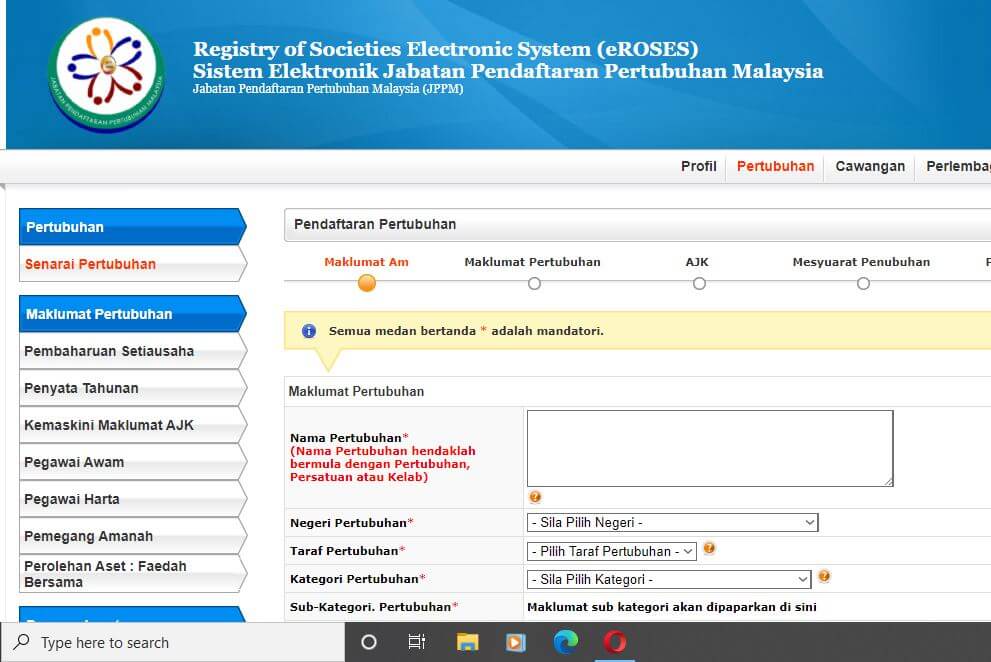Click the help icon beside Taraf Pertubuhan
991x662 pixels.
point(710,548)
